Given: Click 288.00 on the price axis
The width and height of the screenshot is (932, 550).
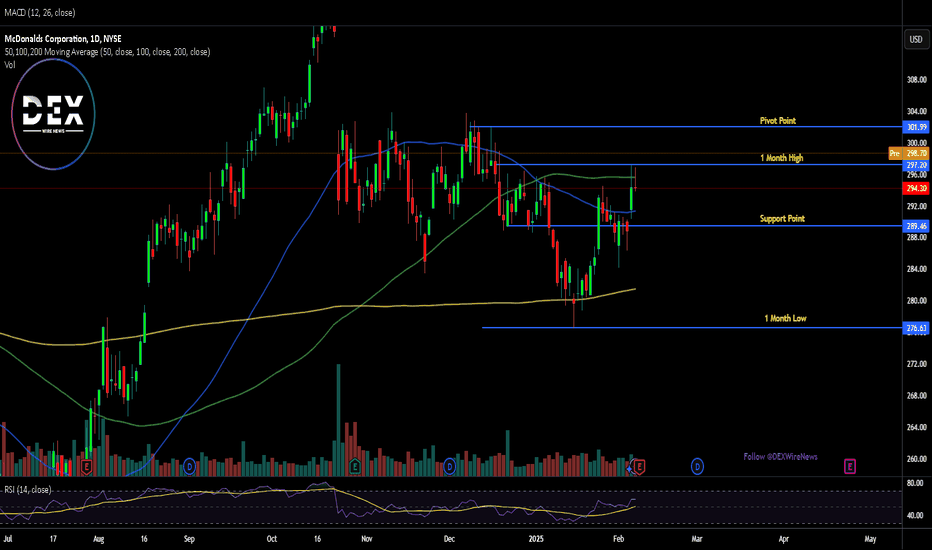Looking at the screenshot, I should coord(917,237).
